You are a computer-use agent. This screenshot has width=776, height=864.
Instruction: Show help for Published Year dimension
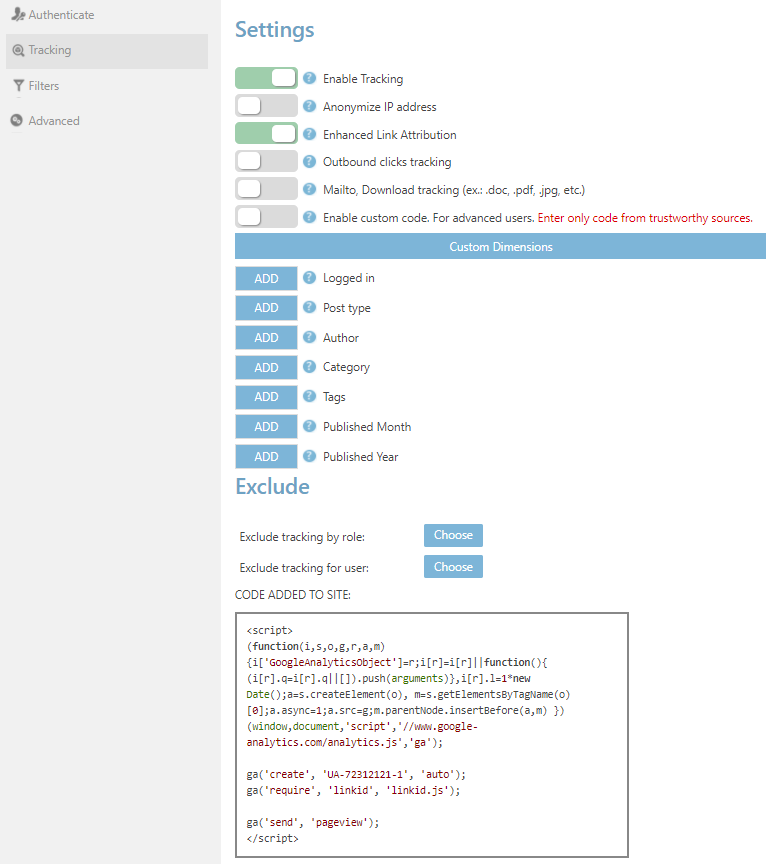click(x=310, y=456)
